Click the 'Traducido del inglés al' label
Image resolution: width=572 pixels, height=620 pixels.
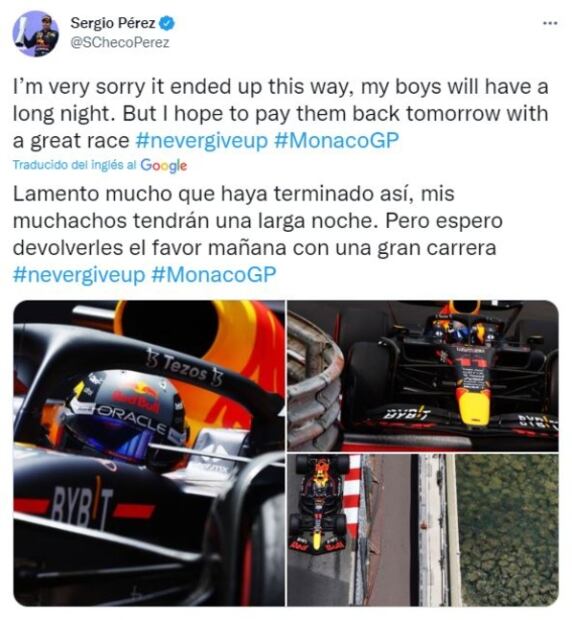(74, 165)
